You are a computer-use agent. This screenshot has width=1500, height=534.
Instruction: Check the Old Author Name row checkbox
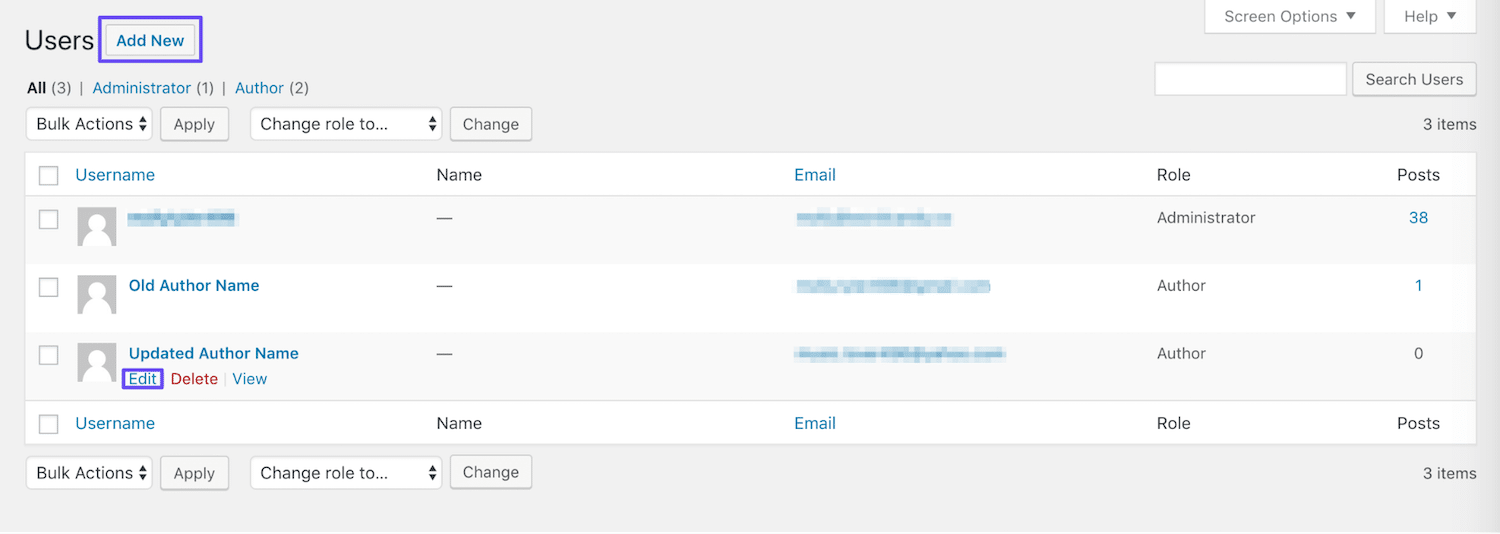tap(48, 287)
